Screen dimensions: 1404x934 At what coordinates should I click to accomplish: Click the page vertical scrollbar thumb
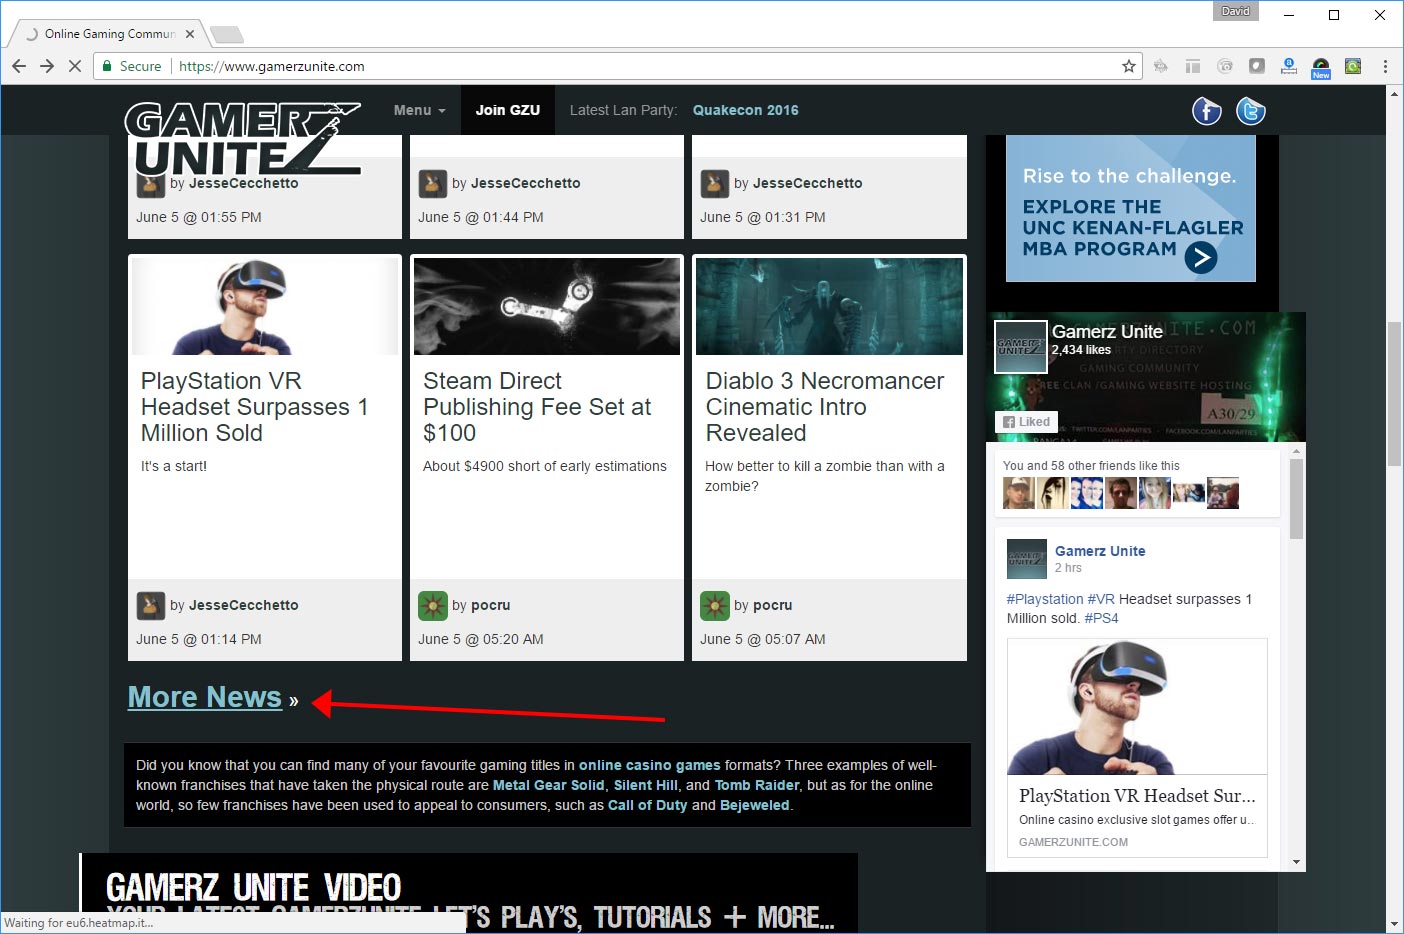point(1394,393)
